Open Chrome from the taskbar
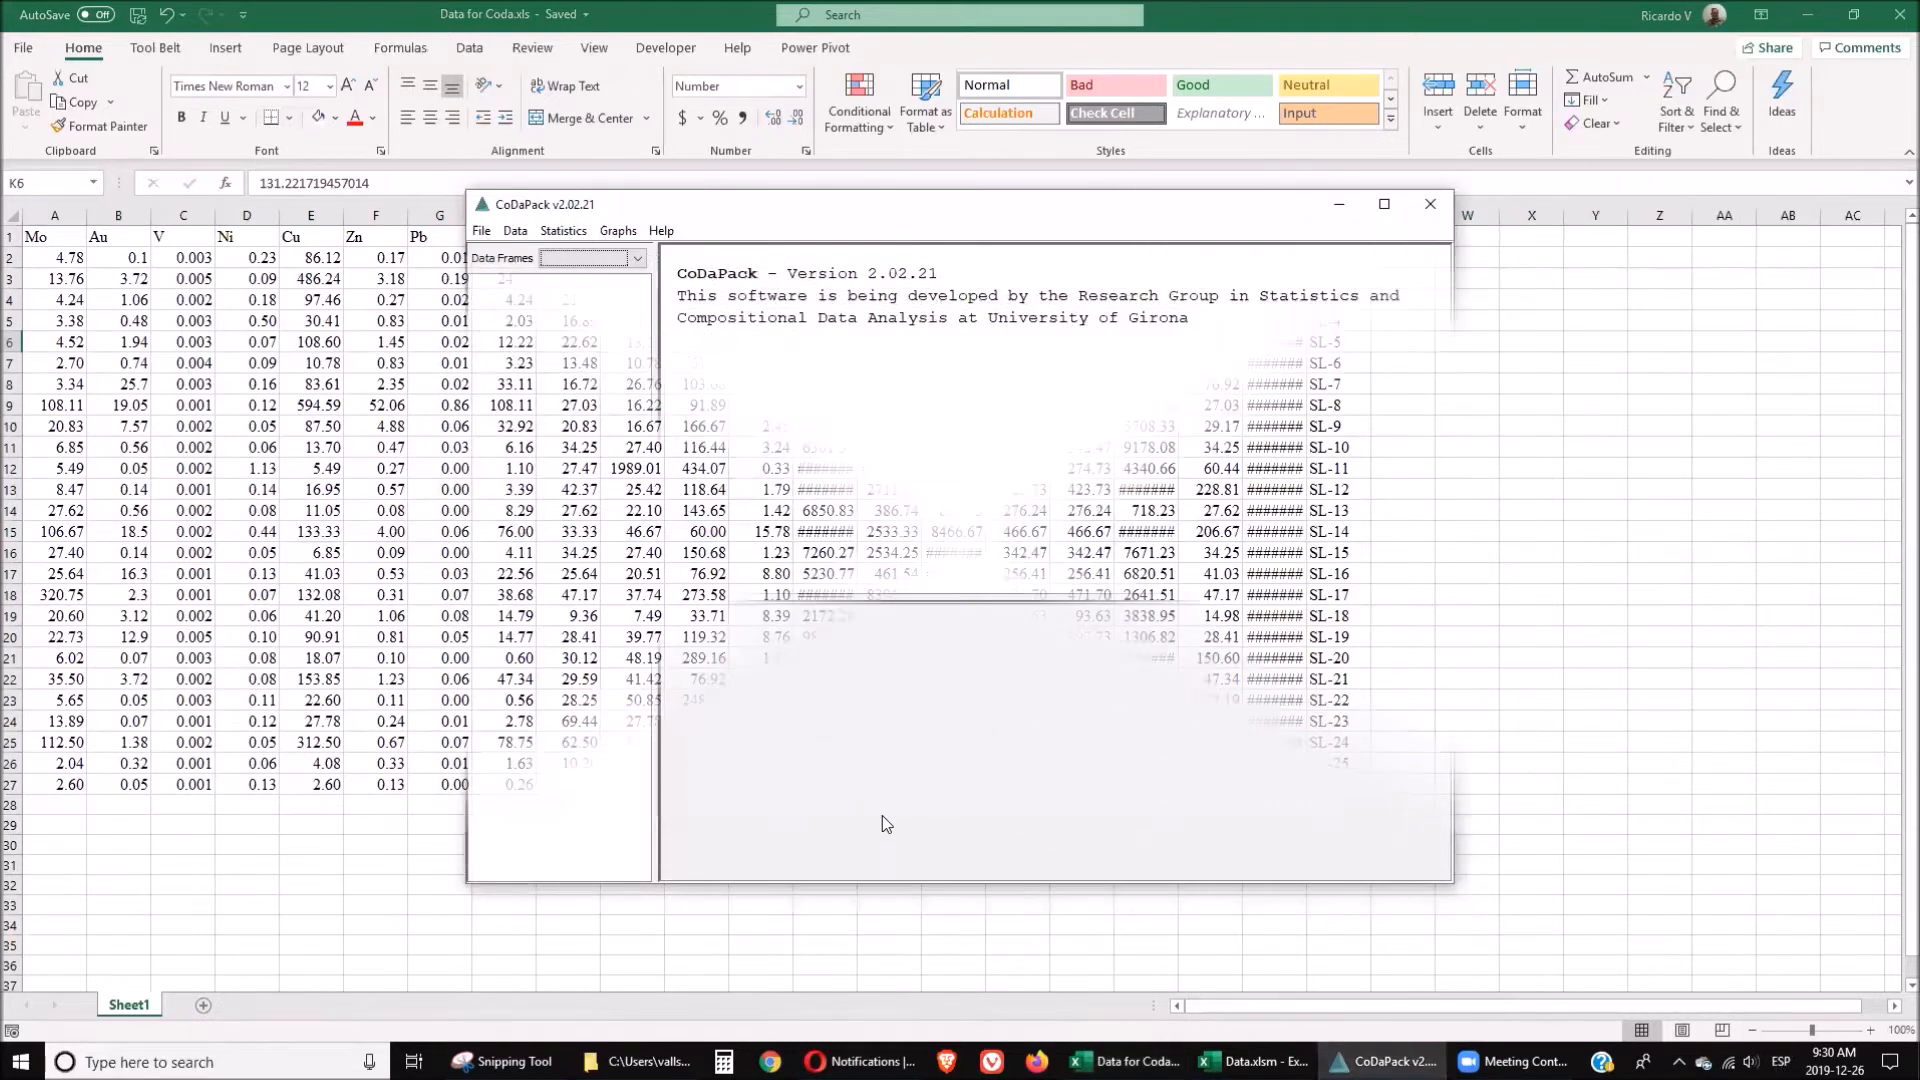 click(770, 1061)
